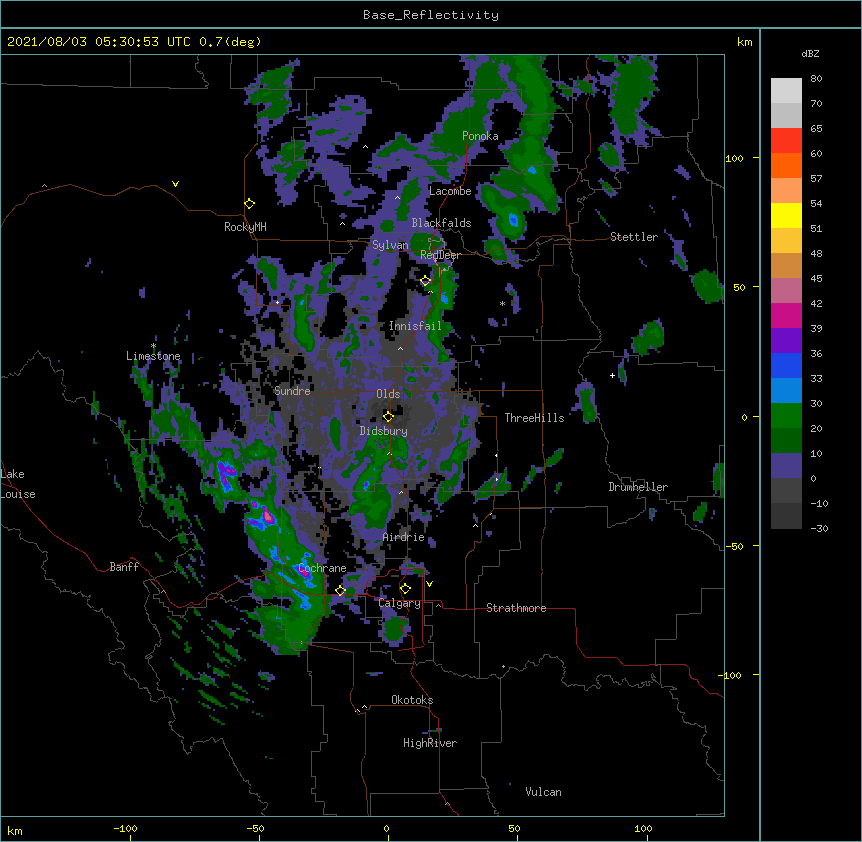Click the Okotoks label
This screenshot has height=842, width=862.
tap(412, 700)
